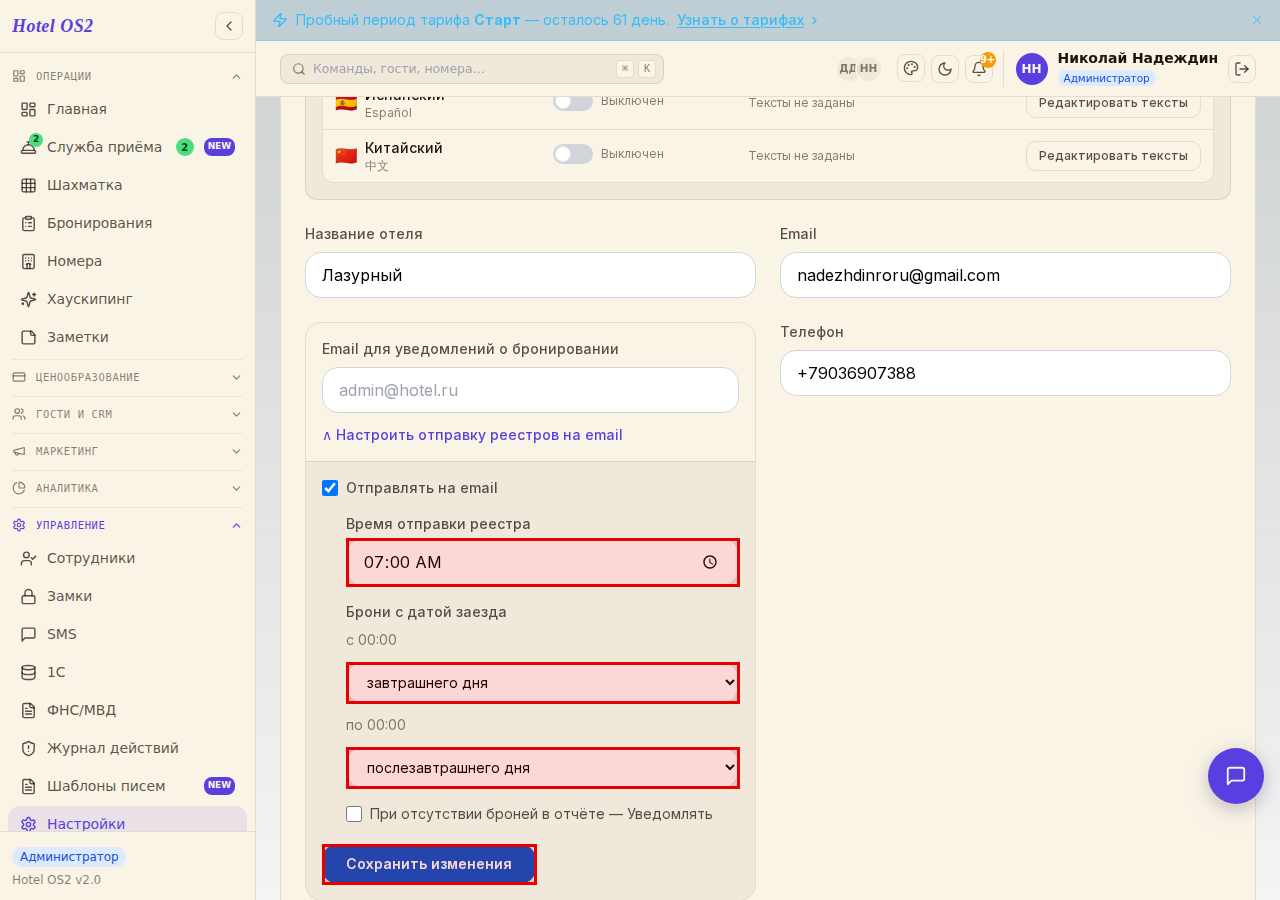Click the clock icon in time field
Image resolution: width=1280 pixels, height=900 pixels.
click(710, 562)
